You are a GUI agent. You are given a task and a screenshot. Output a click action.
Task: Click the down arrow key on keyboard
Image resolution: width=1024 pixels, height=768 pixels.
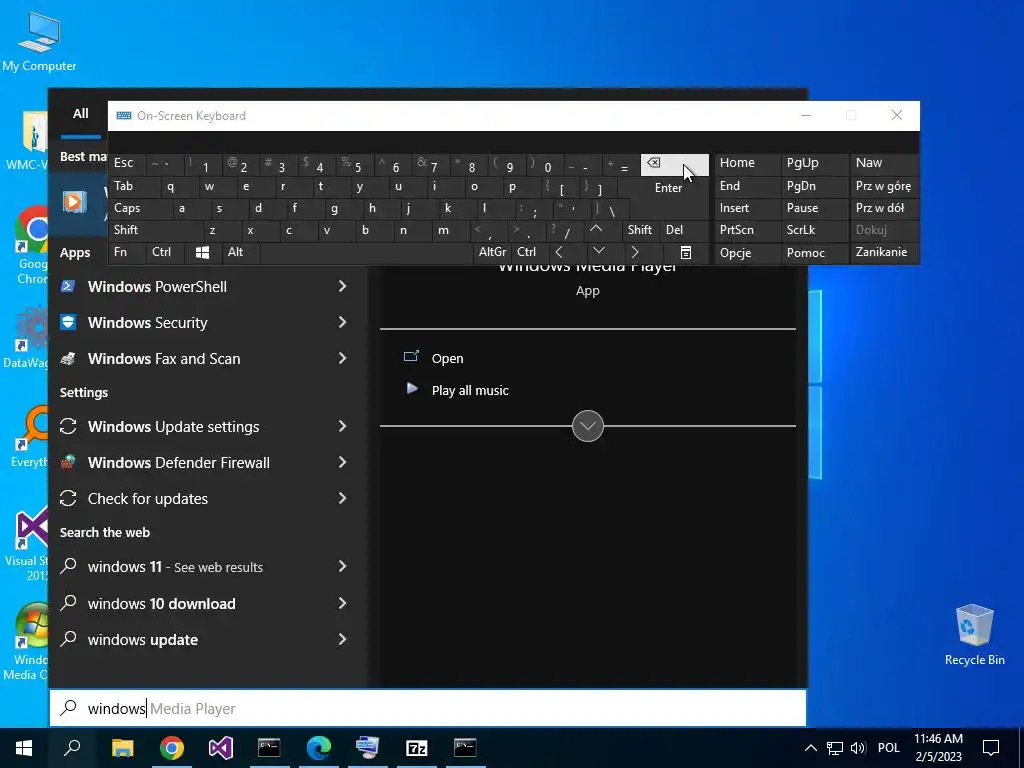tap(598, 251)
